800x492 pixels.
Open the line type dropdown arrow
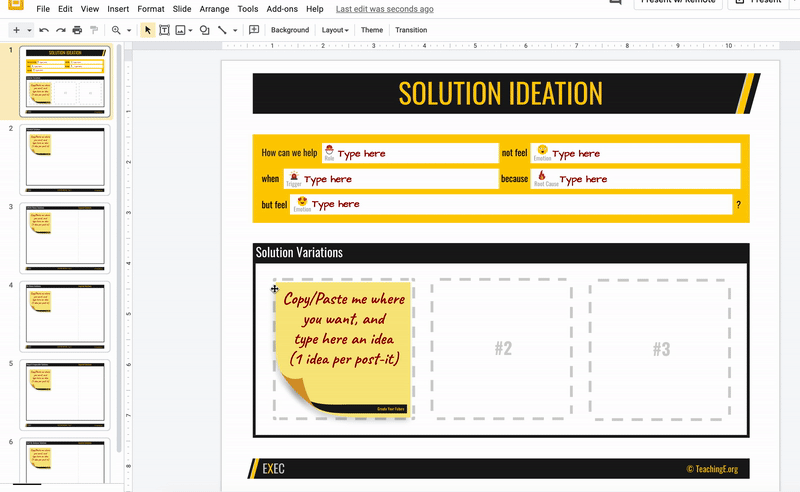pyautogui.click(x=235, y=31)
